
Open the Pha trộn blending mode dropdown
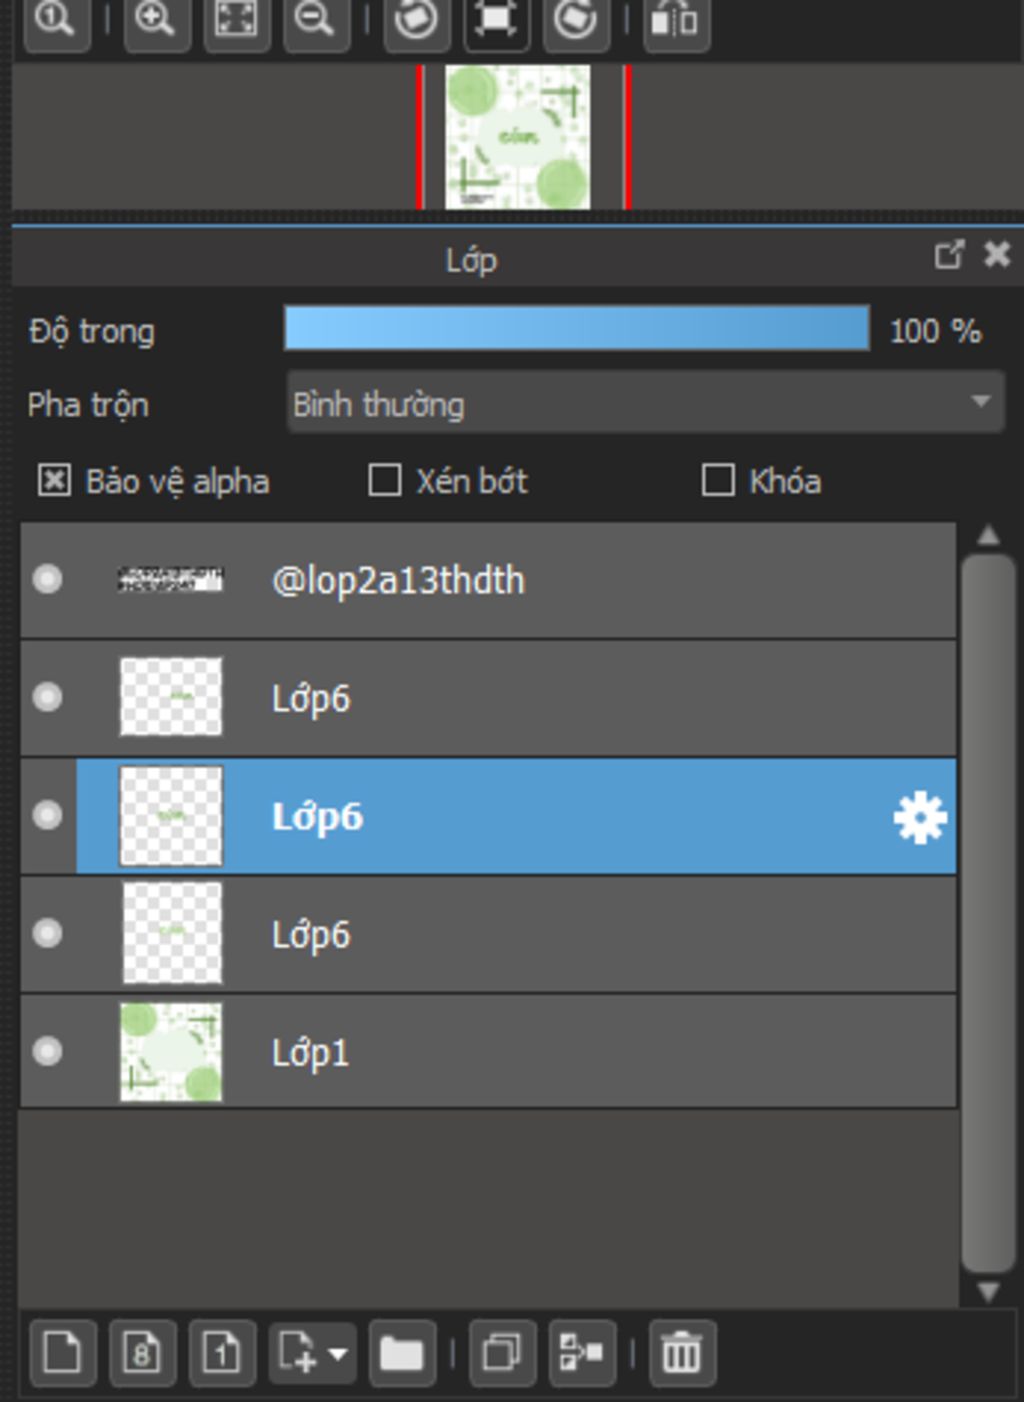coord(645,403)
